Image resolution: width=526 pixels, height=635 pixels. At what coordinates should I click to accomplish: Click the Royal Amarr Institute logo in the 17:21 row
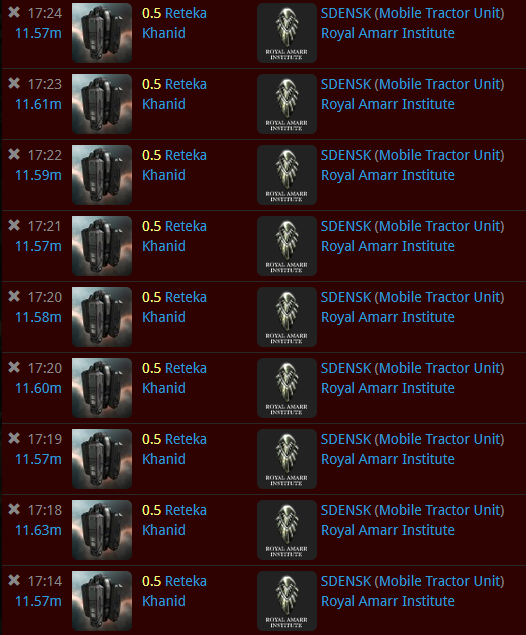[287, 246]
